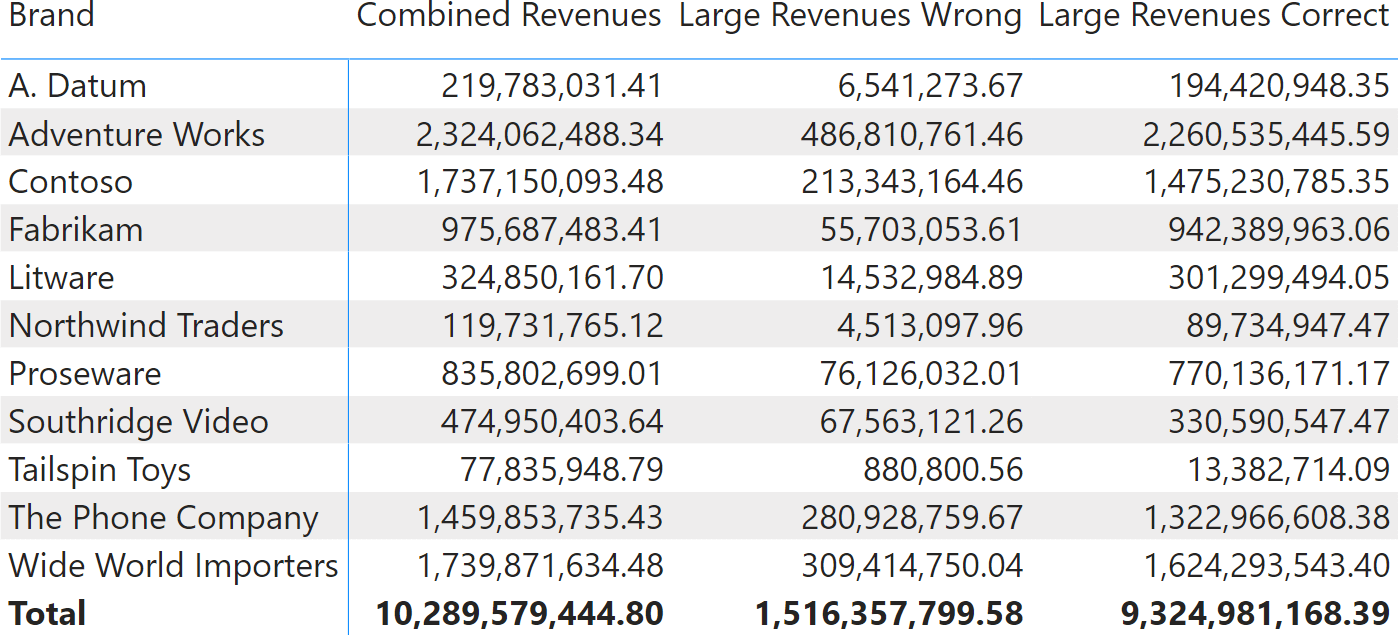
Task: Select The Phone Company wrong value 280,928,759.67
Action: [x=912, y=518]
